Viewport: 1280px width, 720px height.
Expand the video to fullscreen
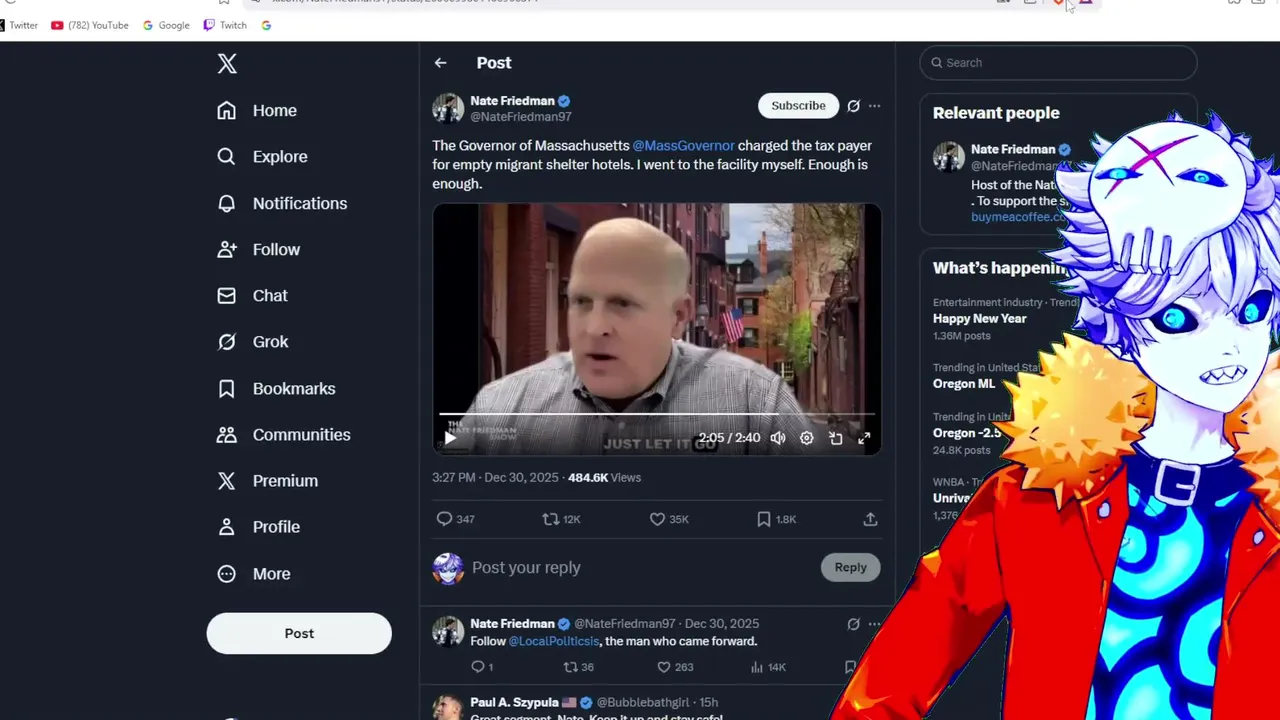click(864, 438)
